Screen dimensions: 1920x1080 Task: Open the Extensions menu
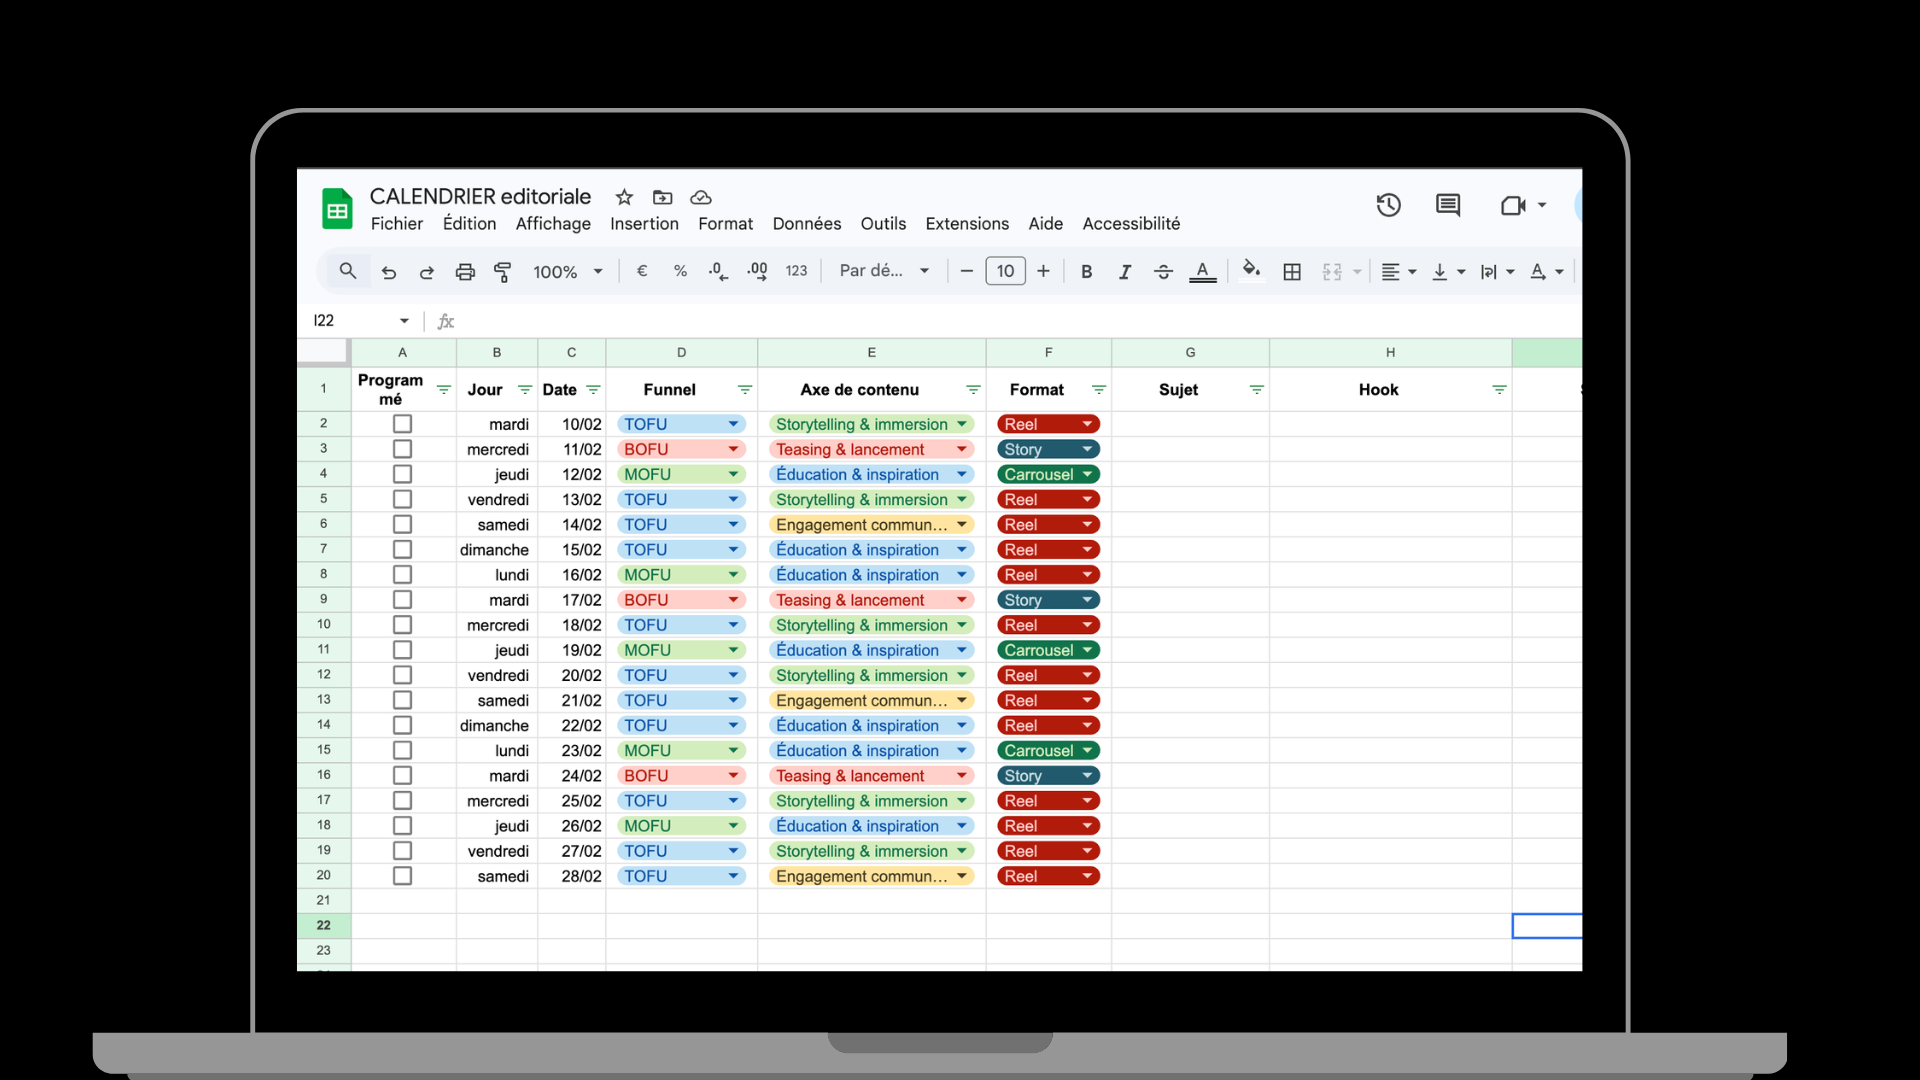966,224
